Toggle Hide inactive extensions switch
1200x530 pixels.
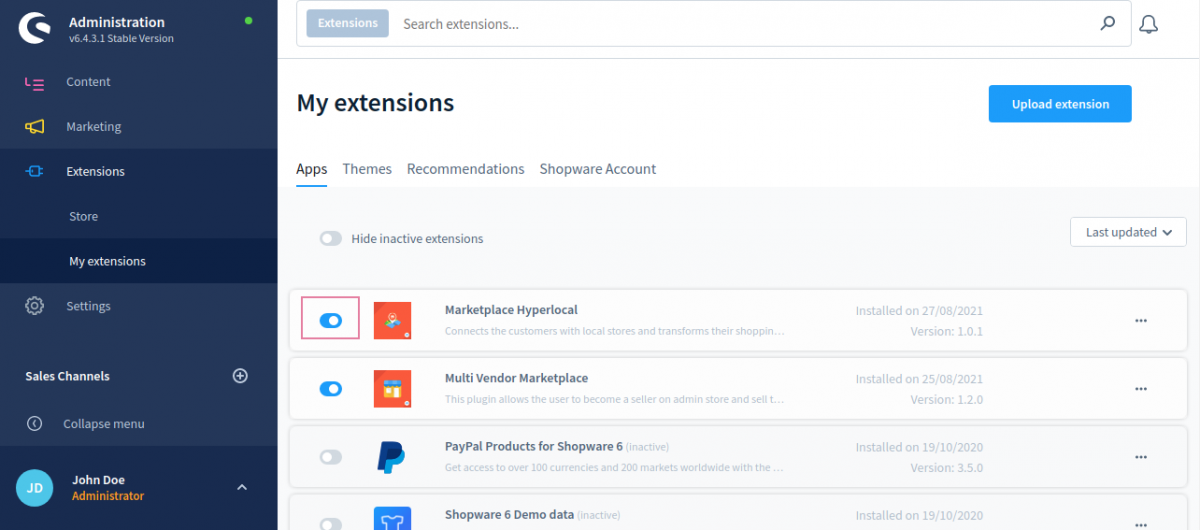[331, 239]
